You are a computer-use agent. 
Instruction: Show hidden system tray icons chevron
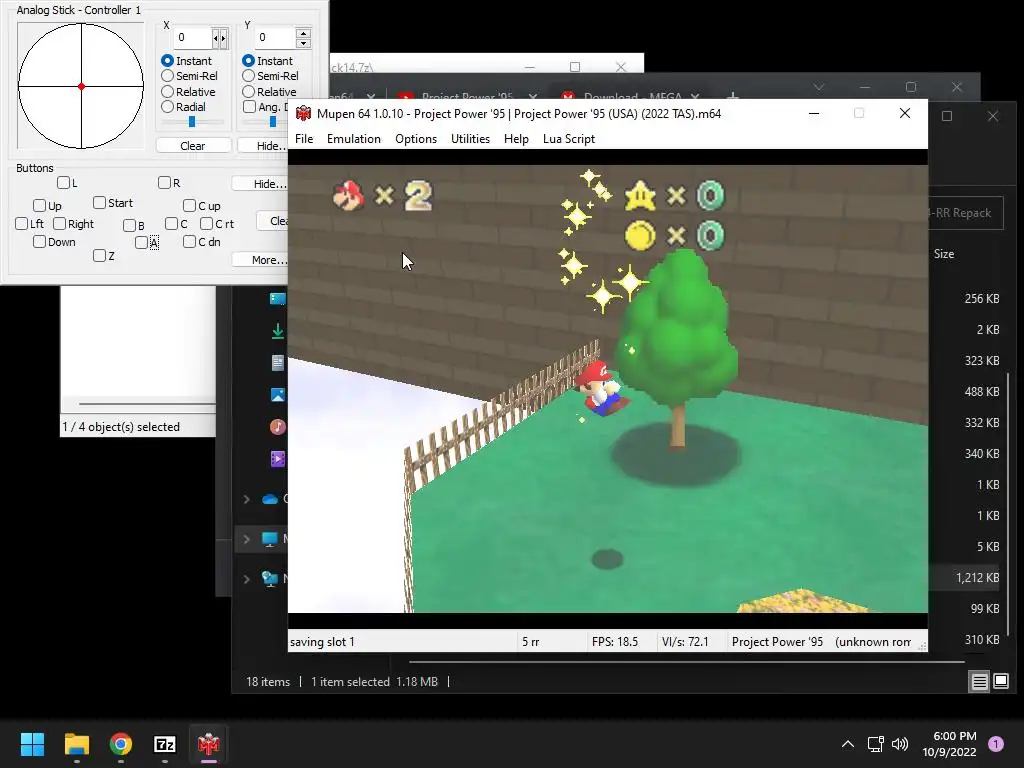848,744
